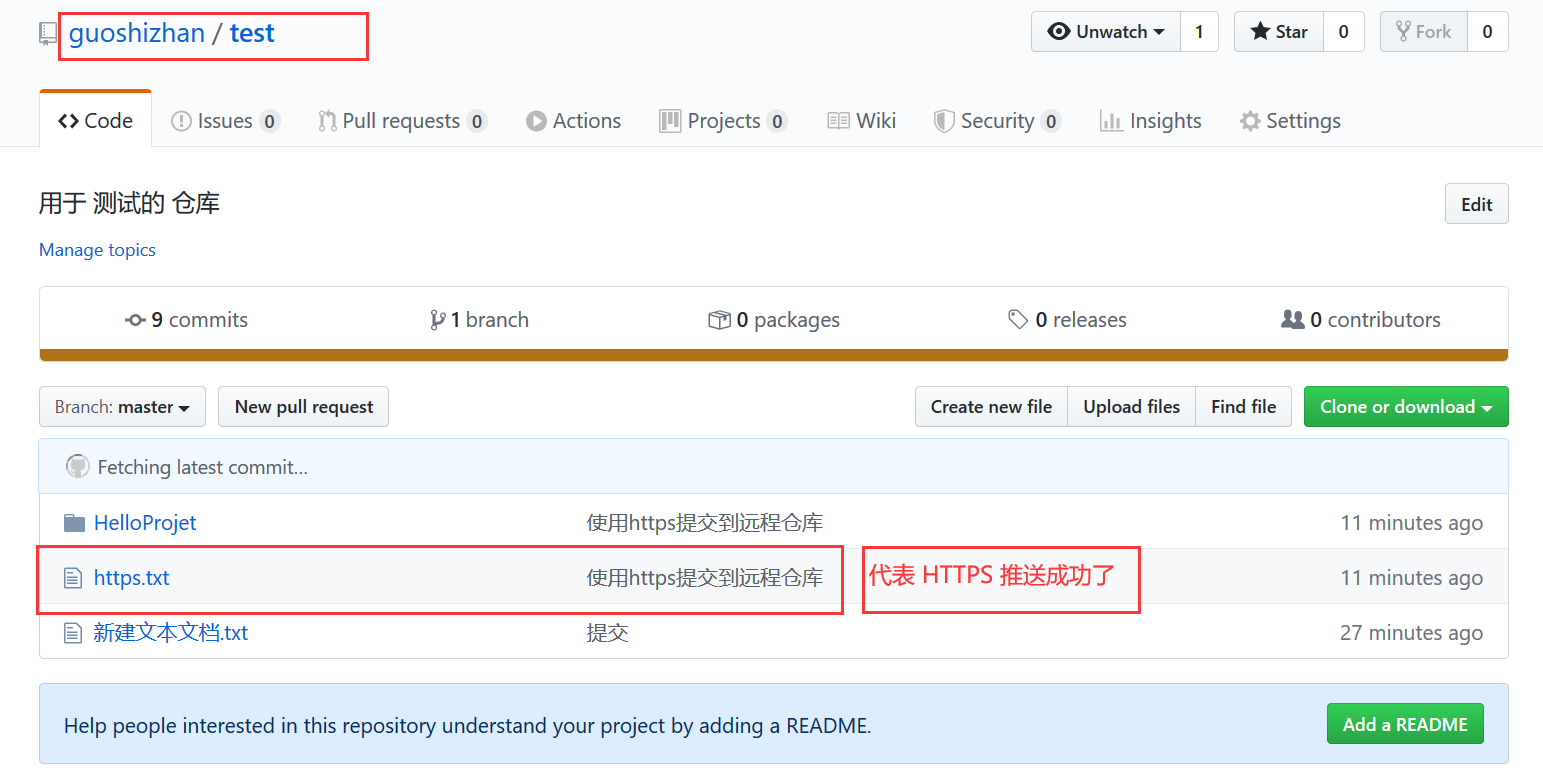Click the branch icon beside 1 branch

coord(437,320)
